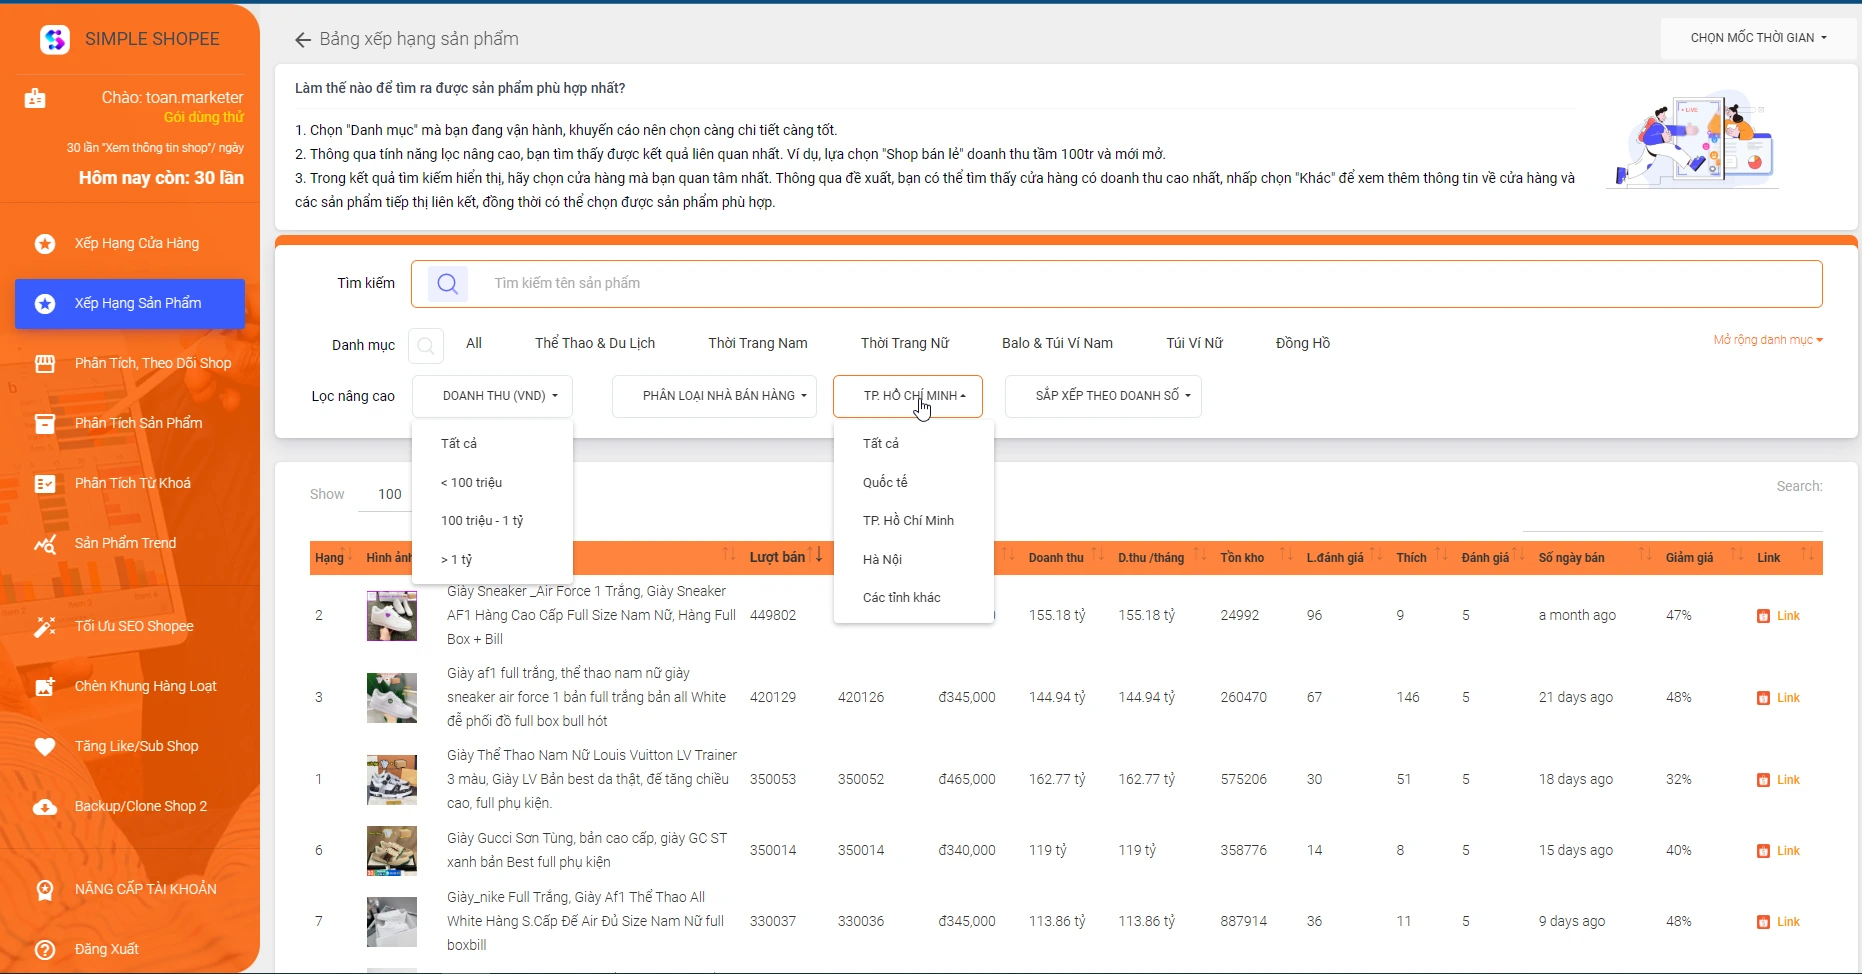Click the sort arrows on Doanh thu column
Viewport: 1862px width, 974px height.
[1098, 556]
